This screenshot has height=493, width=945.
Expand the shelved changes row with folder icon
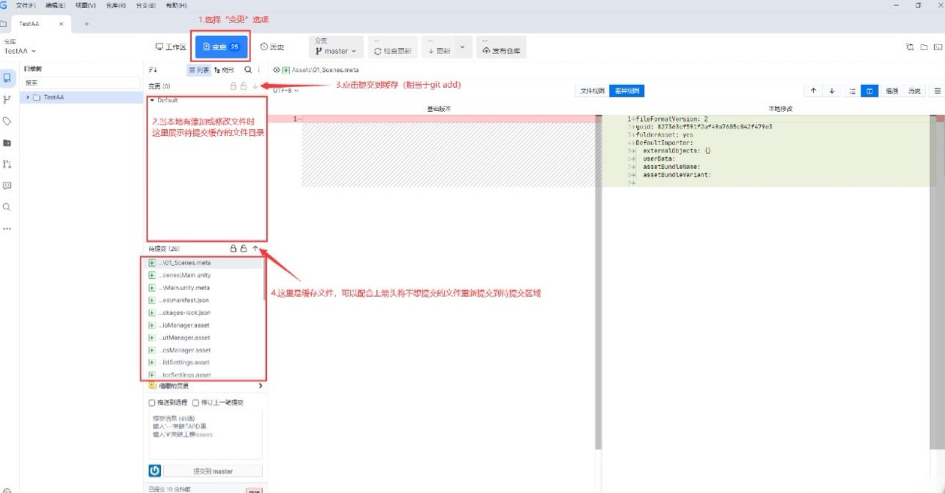point(206,386)
